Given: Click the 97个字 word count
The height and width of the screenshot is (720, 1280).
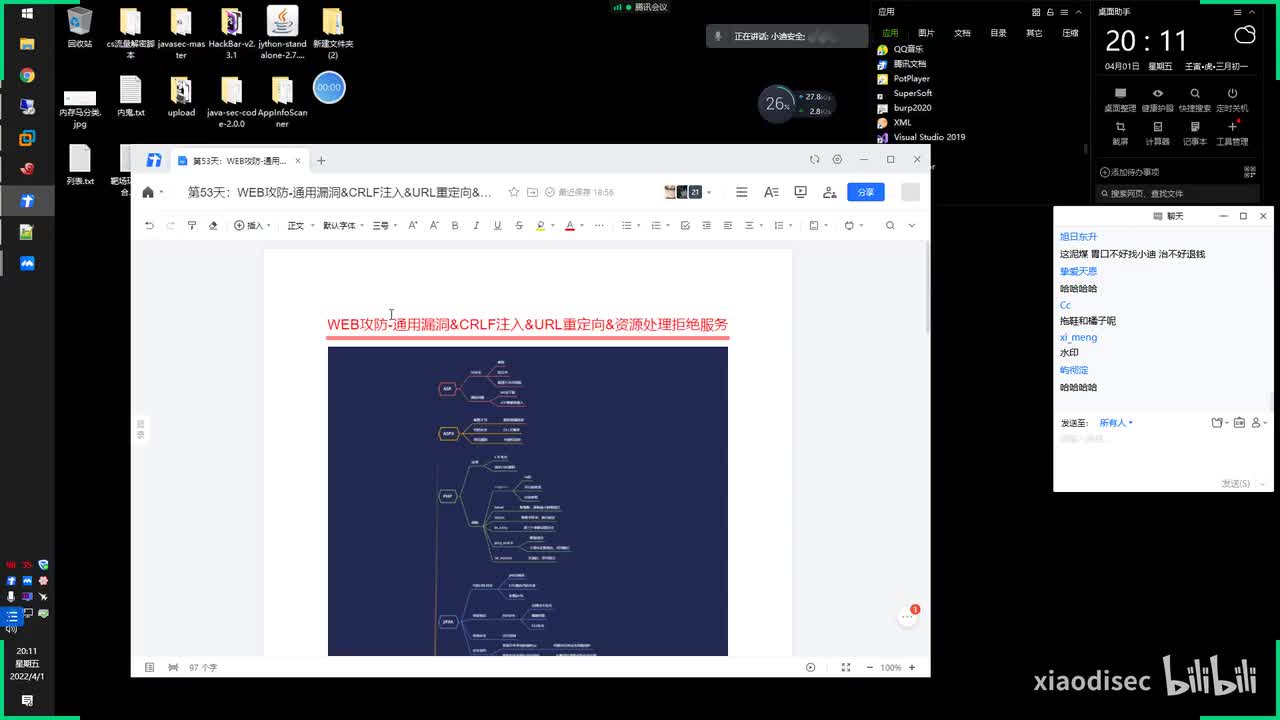Looking at the screenshot, I should 203,667.
